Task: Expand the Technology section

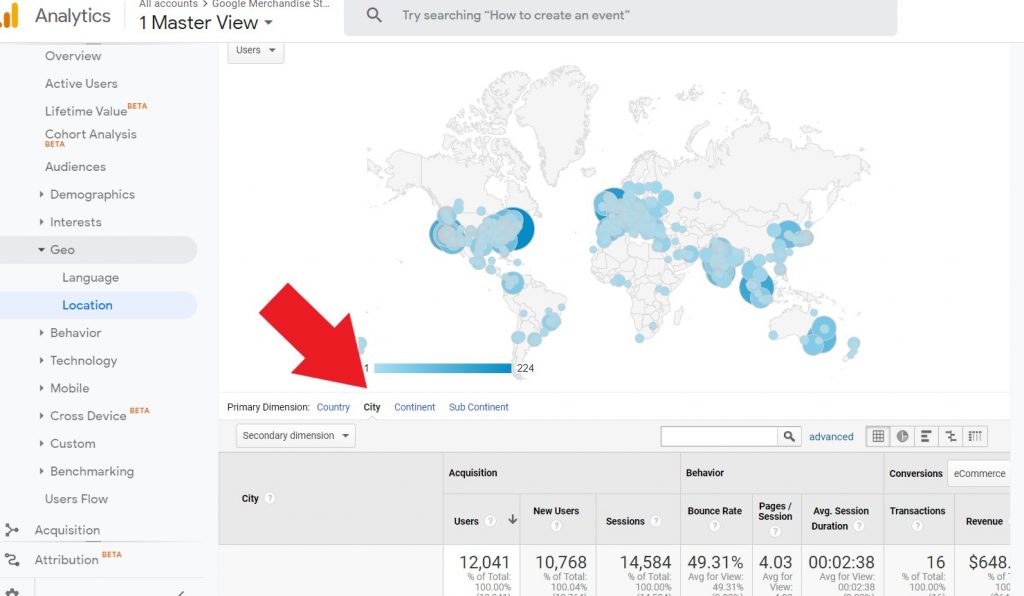Action: [84, 360]
